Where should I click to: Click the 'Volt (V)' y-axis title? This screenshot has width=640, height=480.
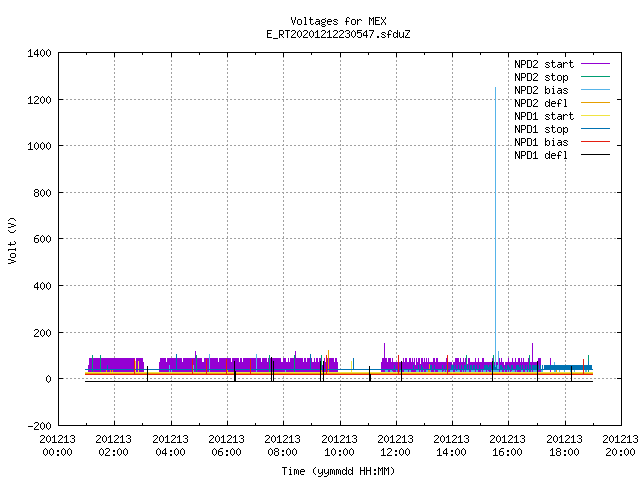(12, 240)
